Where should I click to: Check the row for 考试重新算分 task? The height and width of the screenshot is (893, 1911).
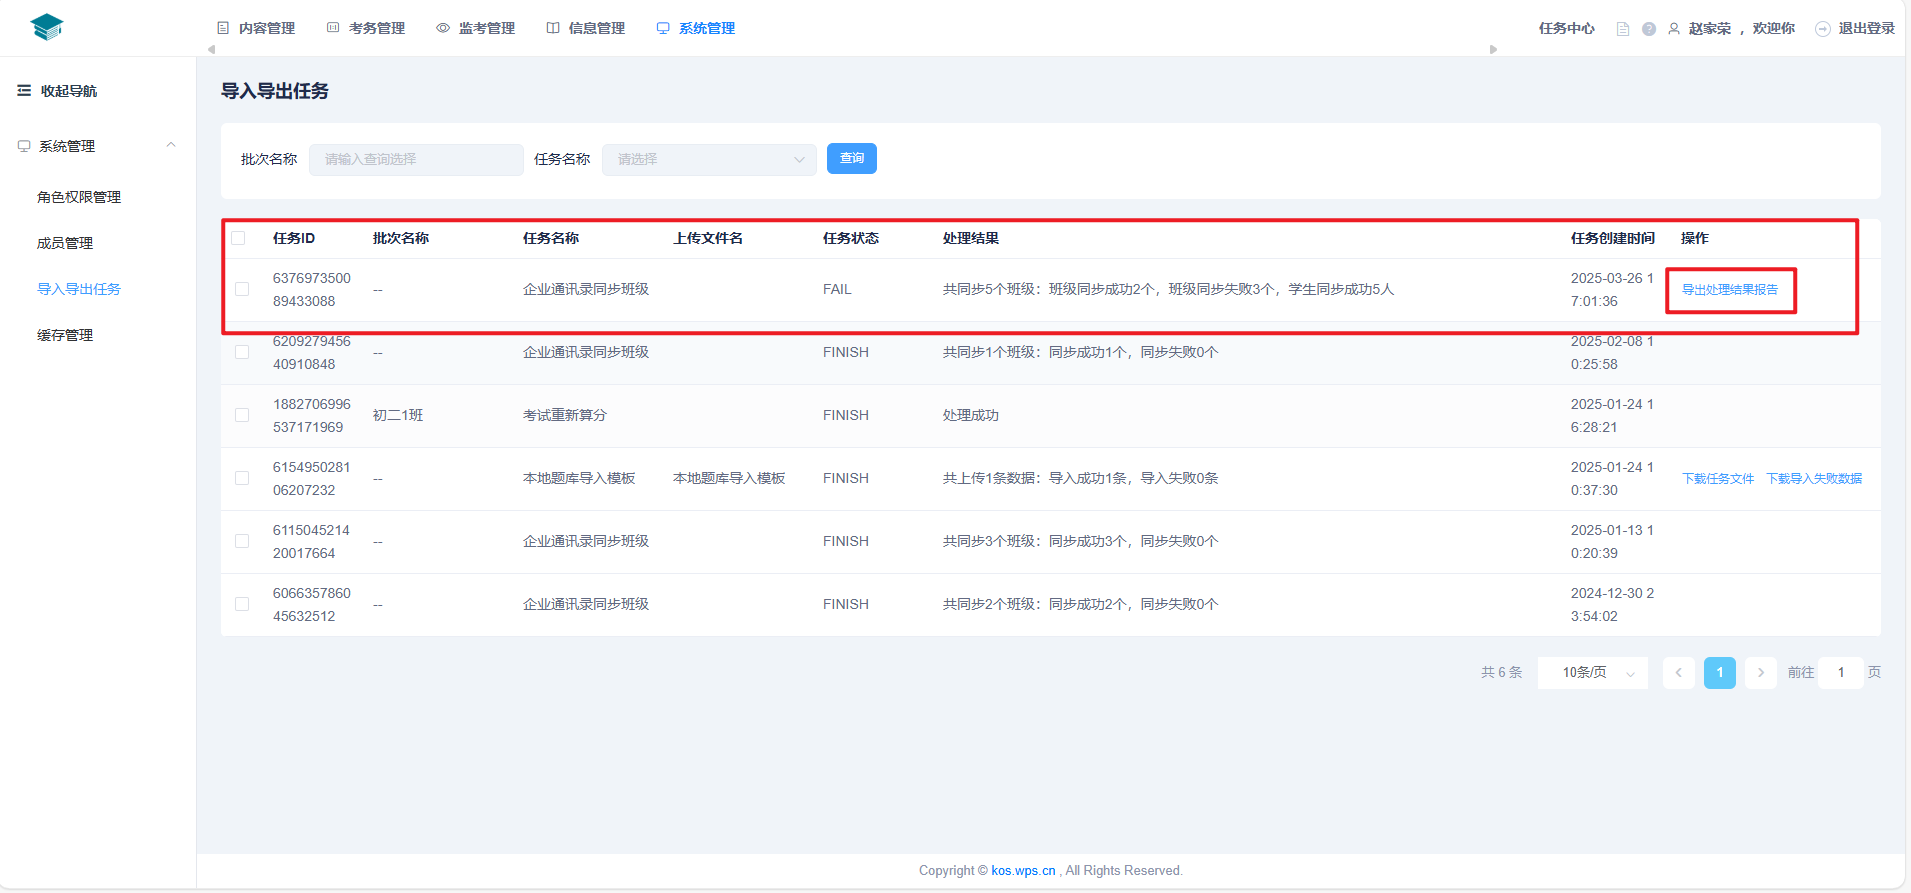click(x=242, y=415)
